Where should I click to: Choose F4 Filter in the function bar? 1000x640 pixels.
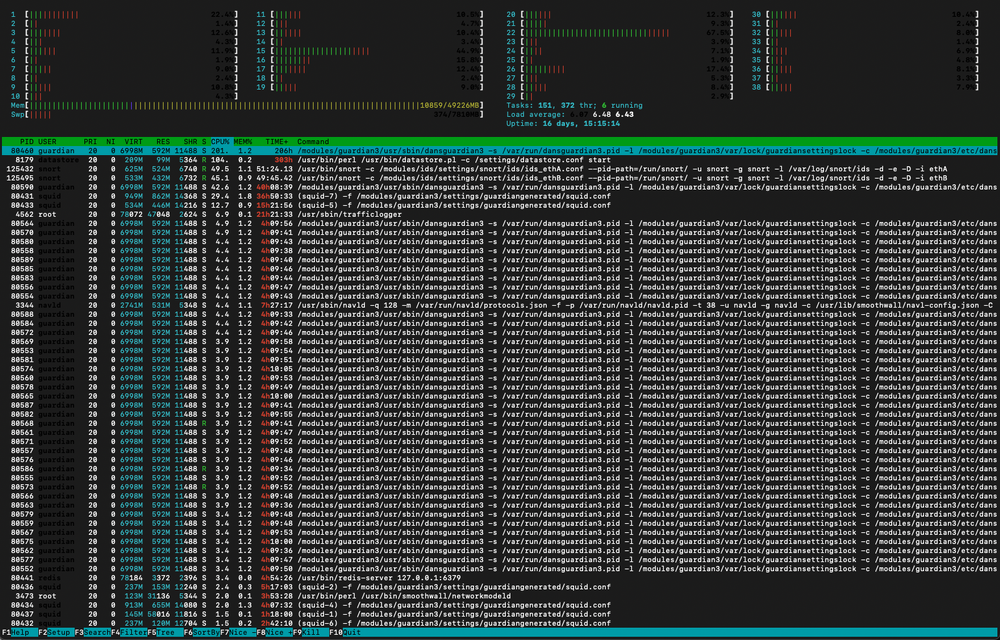coord(129,632)
